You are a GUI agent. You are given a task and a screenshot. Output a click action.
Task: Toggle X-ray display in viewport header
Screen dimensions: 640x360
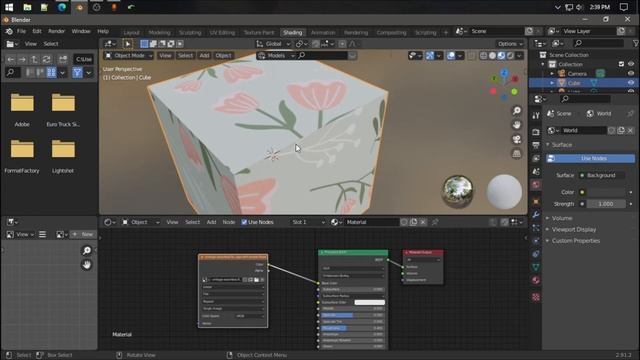(471, 56)
